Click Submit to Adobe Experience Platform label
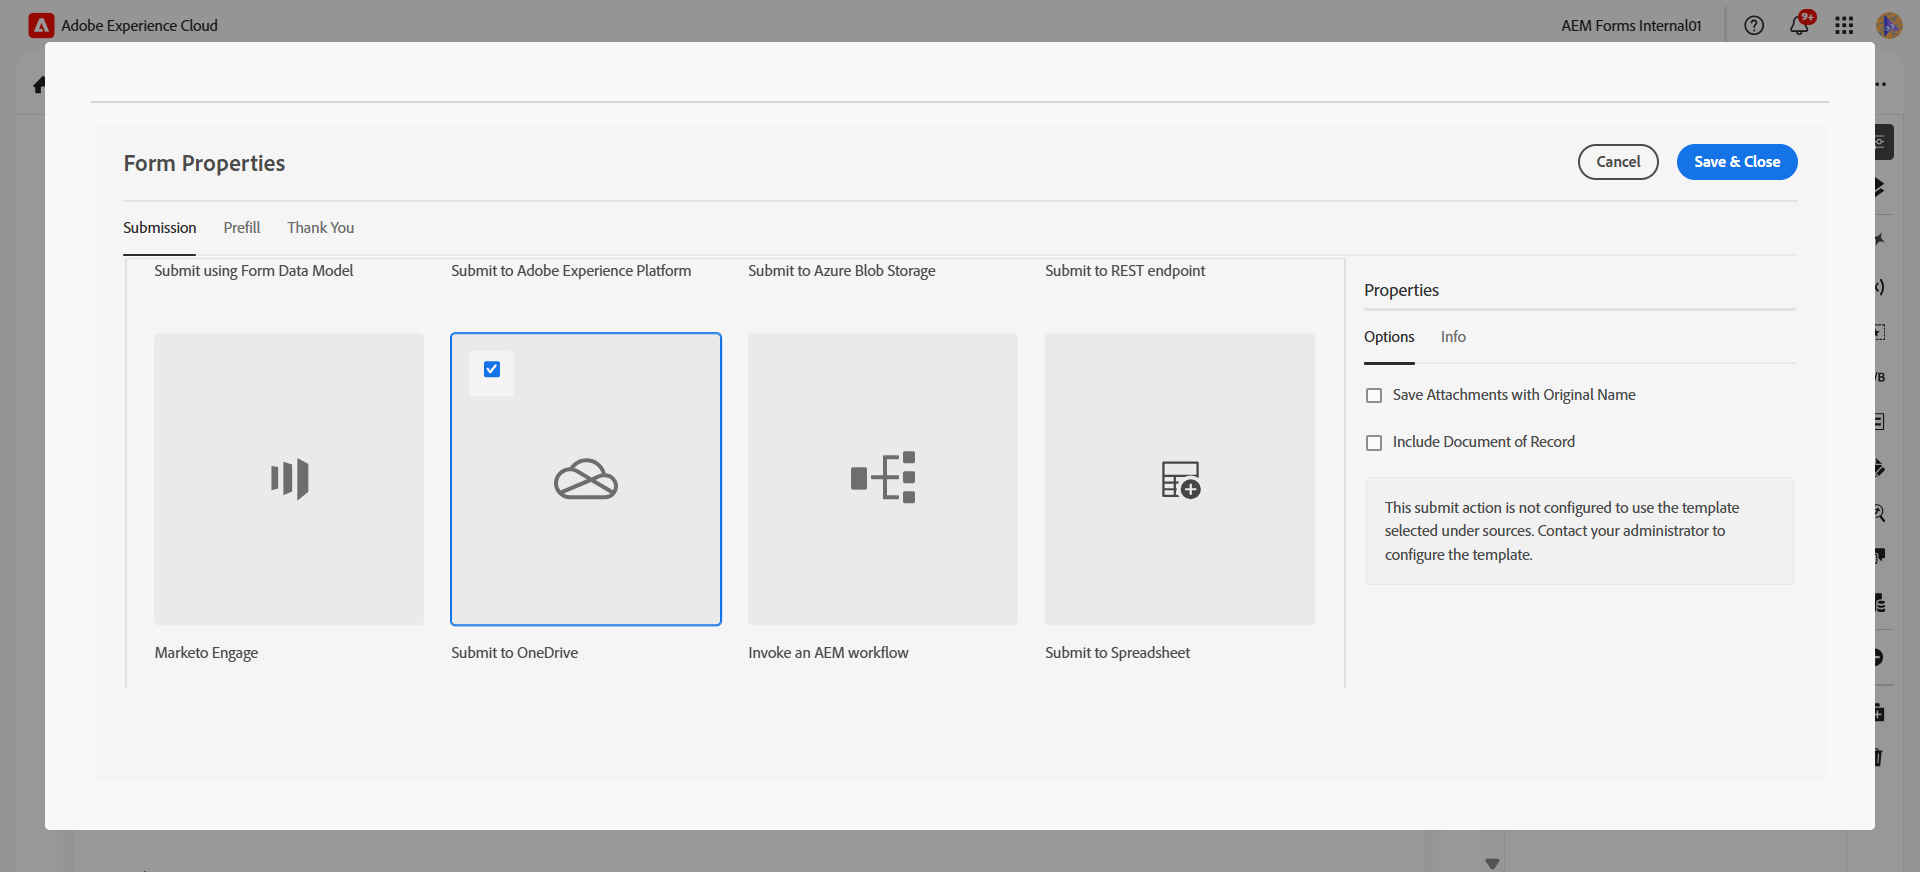The height and width of the screenshot is (872, 1920). [571, 271]
